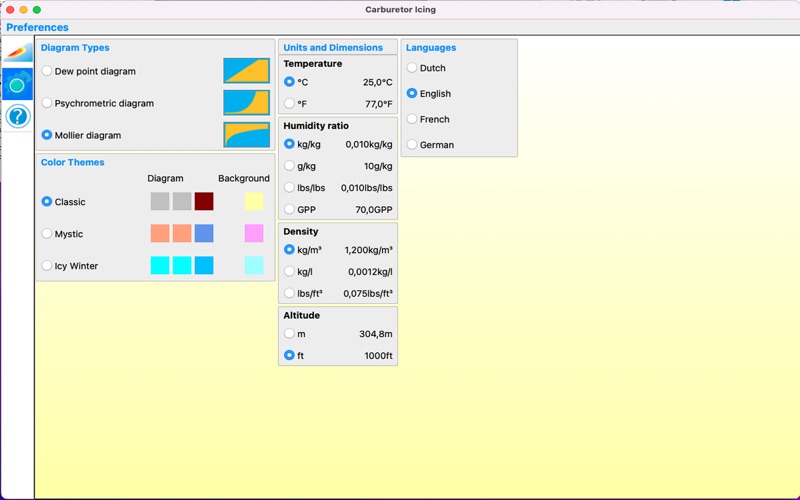The image size is (800, 500).
Task: Select lbs/ft³ density unit
Action: coord(289,293)
